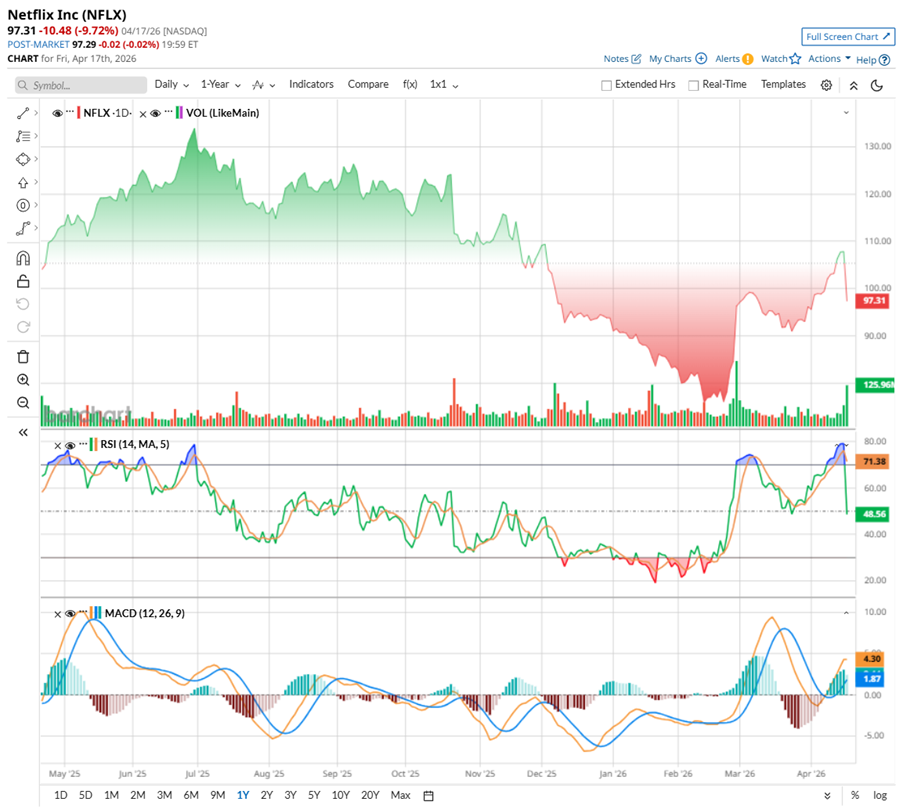Remove the MACD indicator with its X
Viewport: 903px width, 809px height.
pyautogui.click(x=58, y=614)
